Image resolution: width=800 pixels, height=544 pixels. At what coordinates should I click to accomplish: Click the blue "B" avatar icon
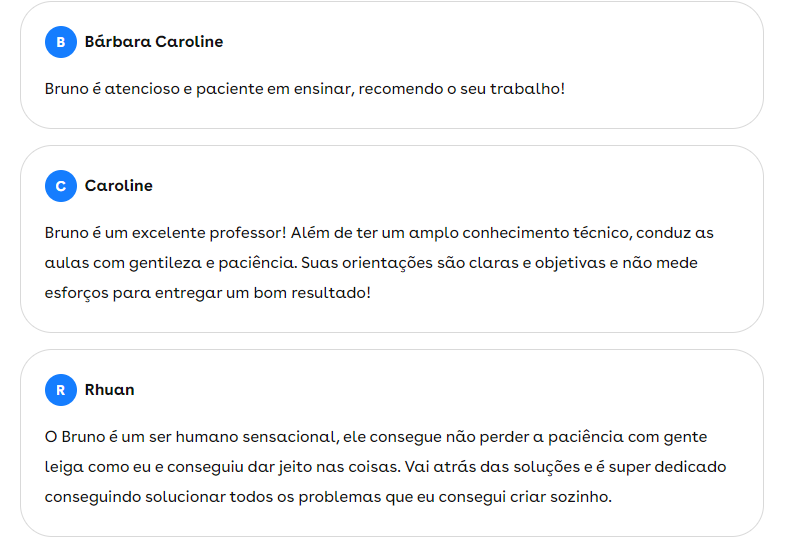coord(61,42)
